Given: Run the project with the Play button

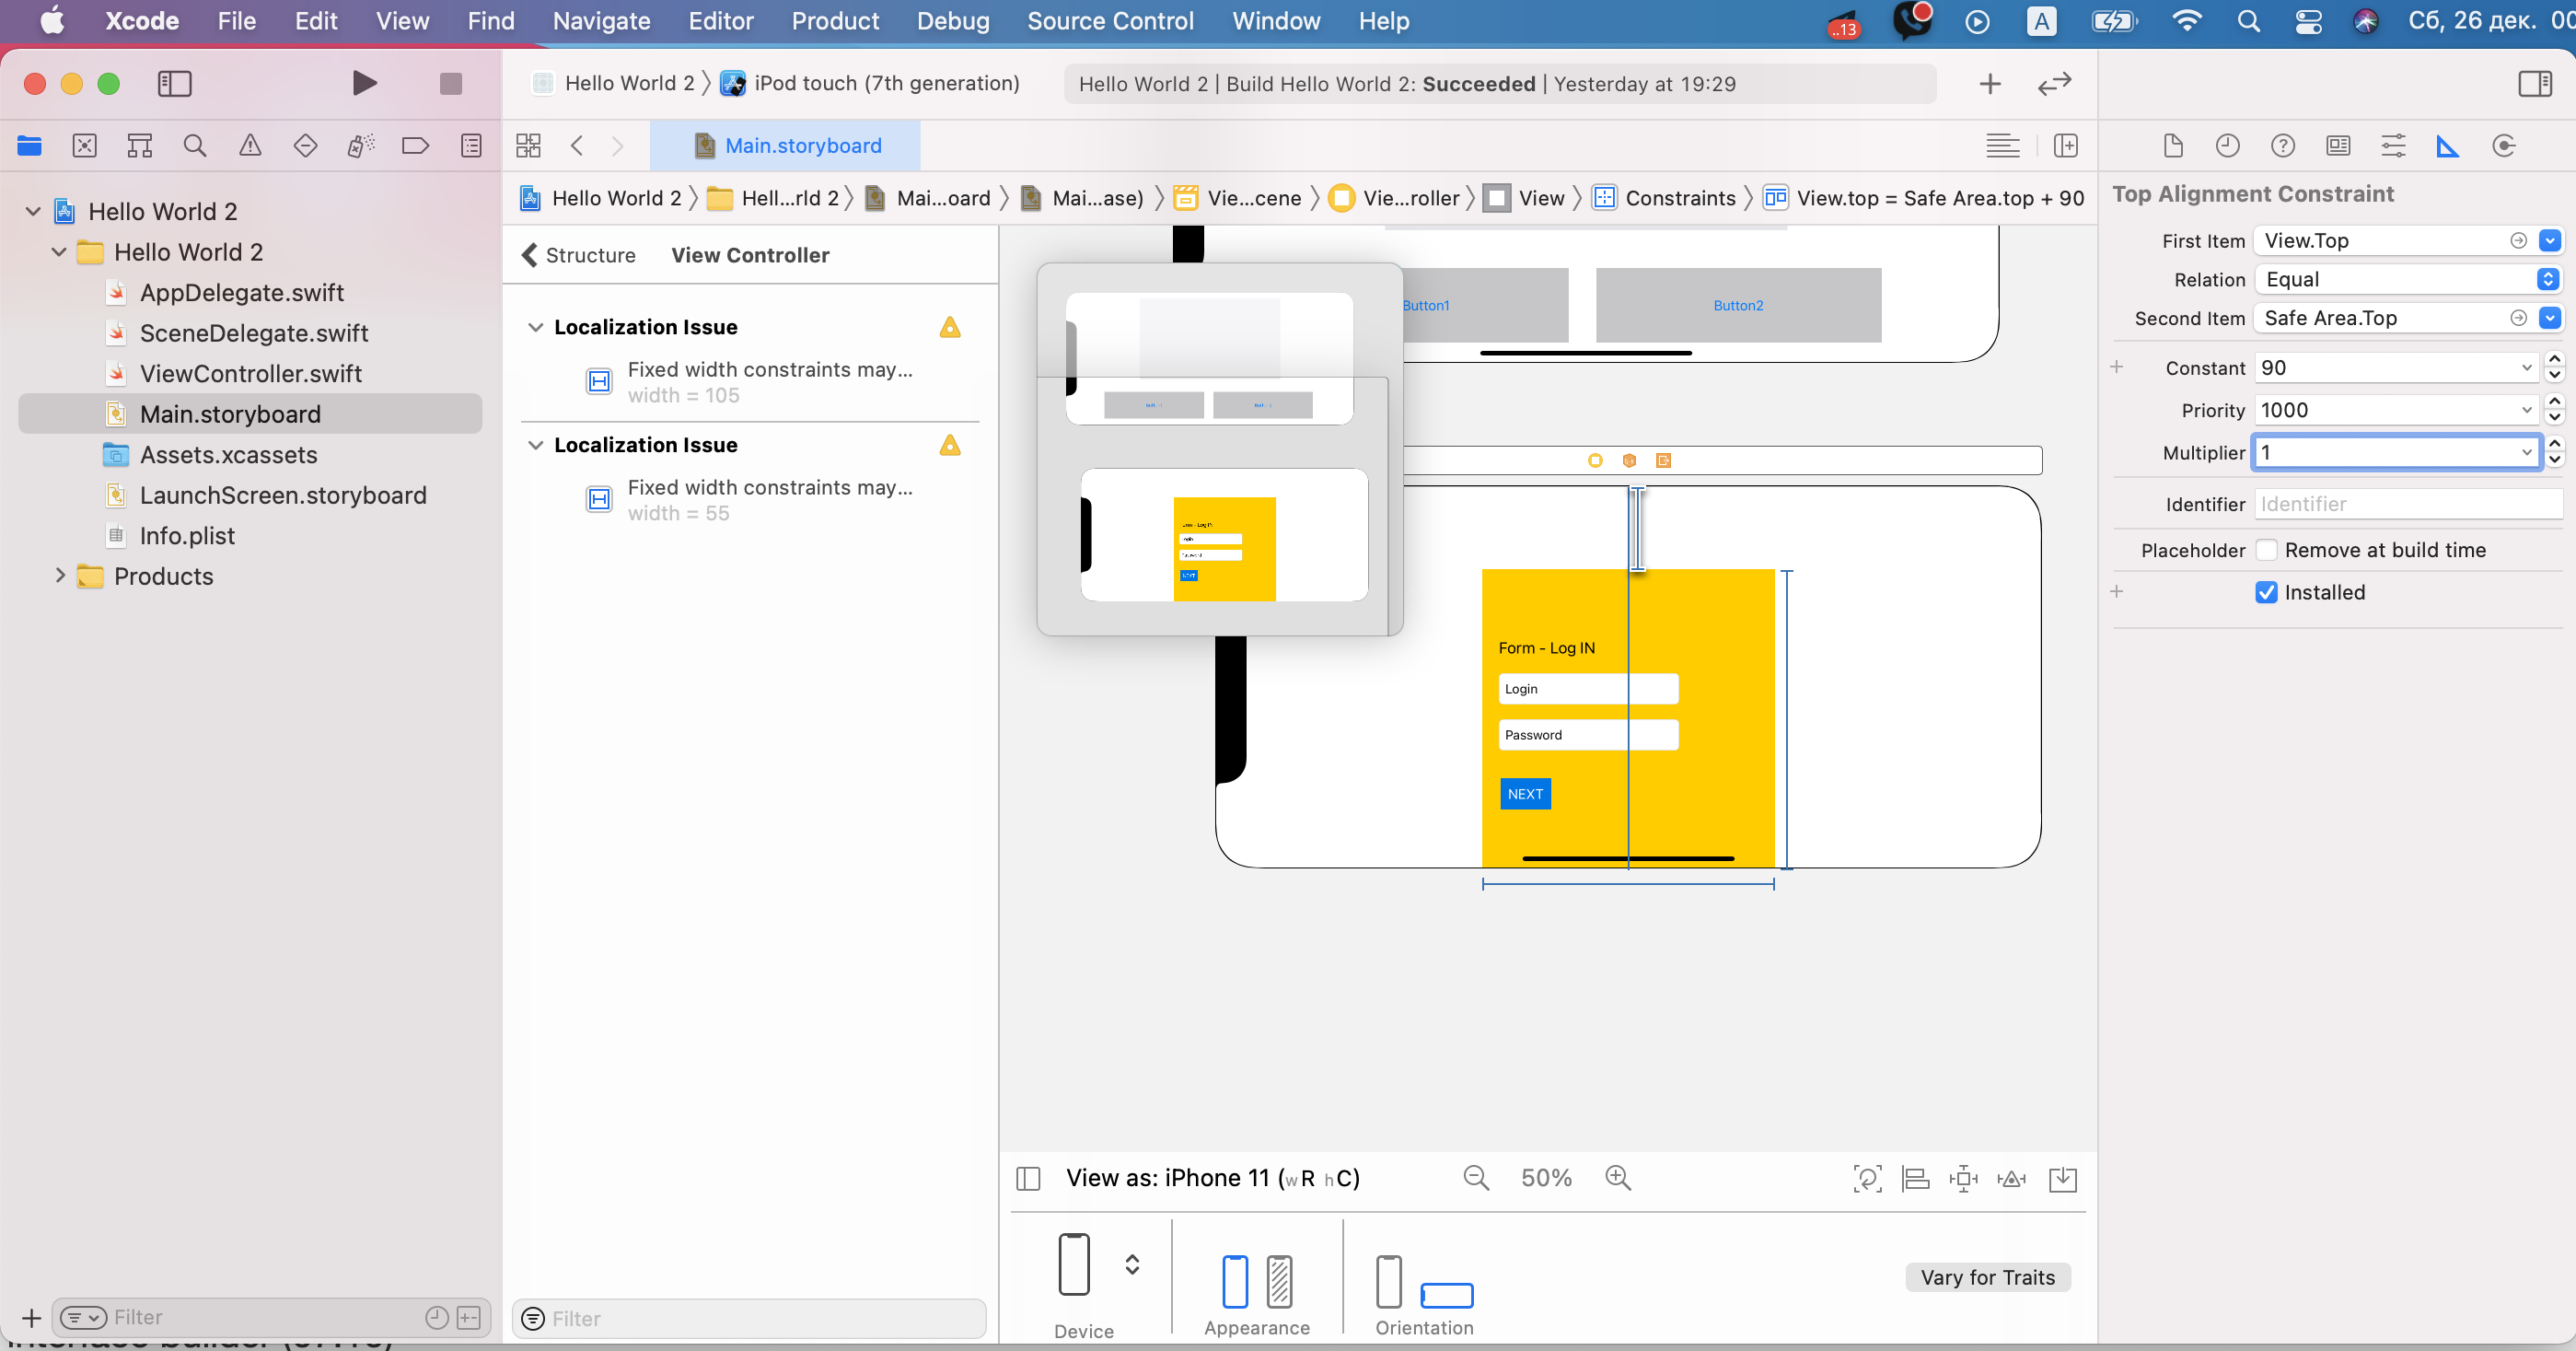Looking at the screenshot, I should [364, 83].
